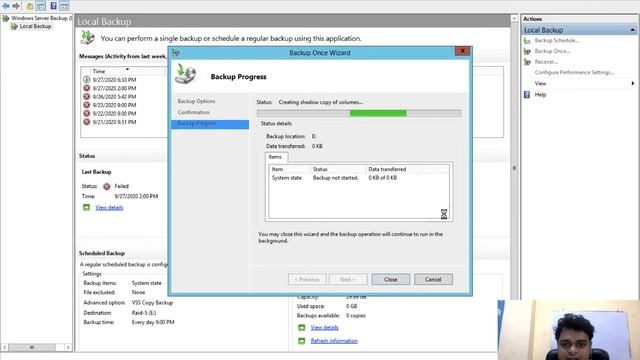Click 'Backup not started.' status cell

[x=335, y=178]
